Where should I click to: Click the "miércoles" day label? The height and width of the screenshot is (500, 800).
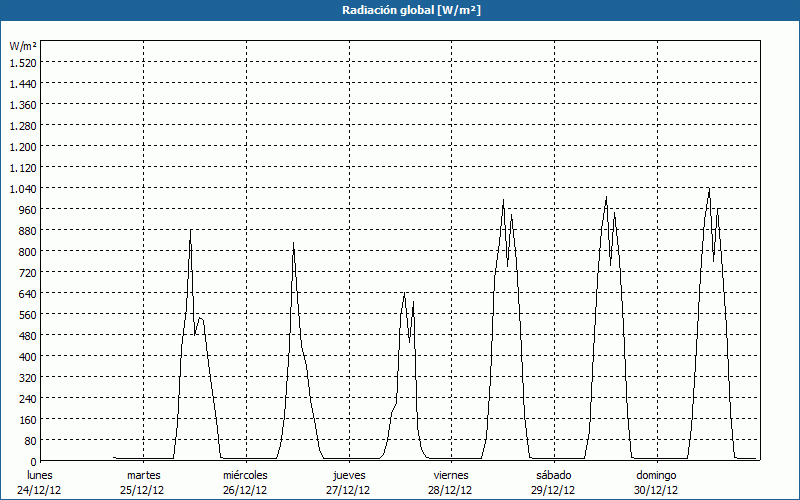tap(245, 475)
